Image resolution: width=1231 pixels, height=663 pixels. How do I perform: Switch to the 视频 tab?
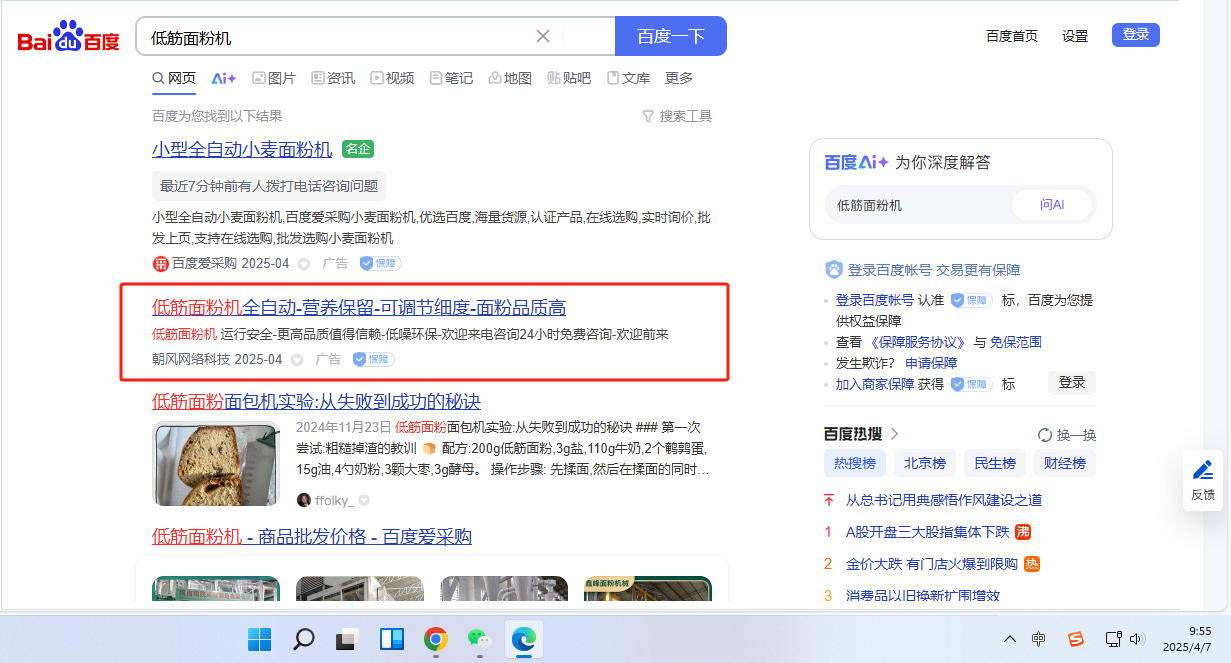click(x=392, y=78)
